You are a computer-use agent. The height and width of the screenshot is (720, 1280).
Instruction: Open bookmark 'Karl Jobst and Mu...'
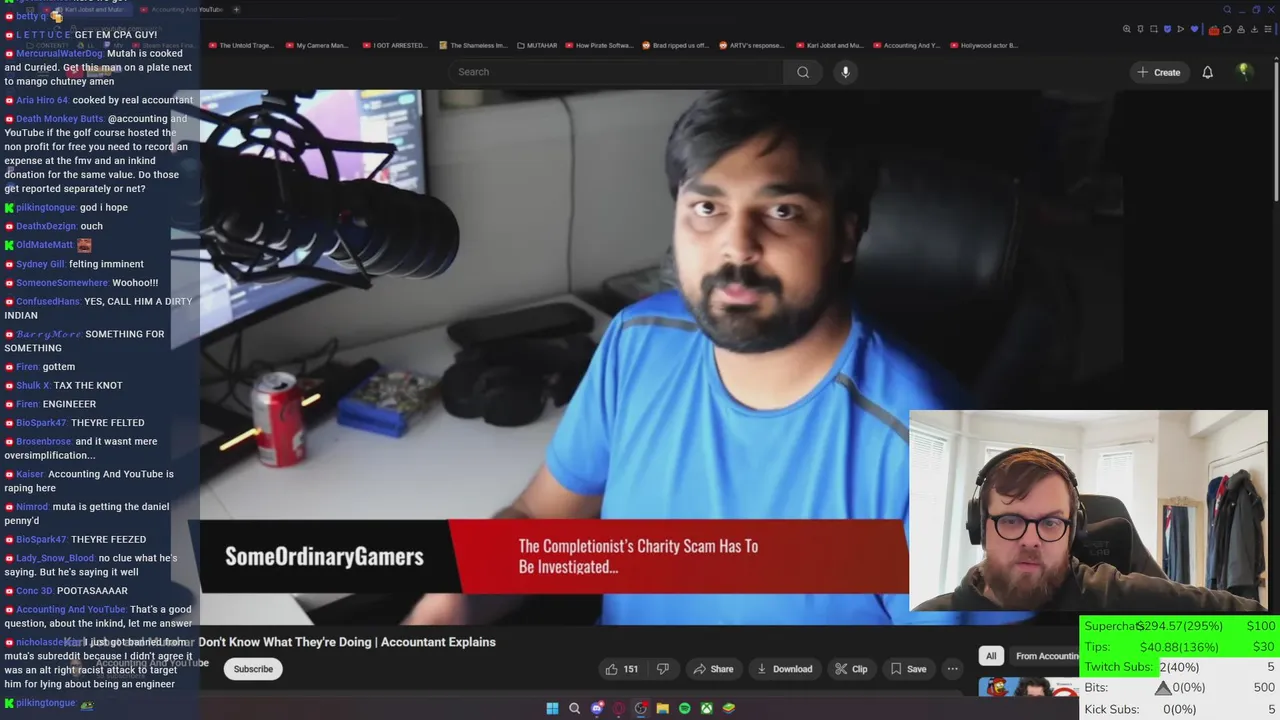829,45
